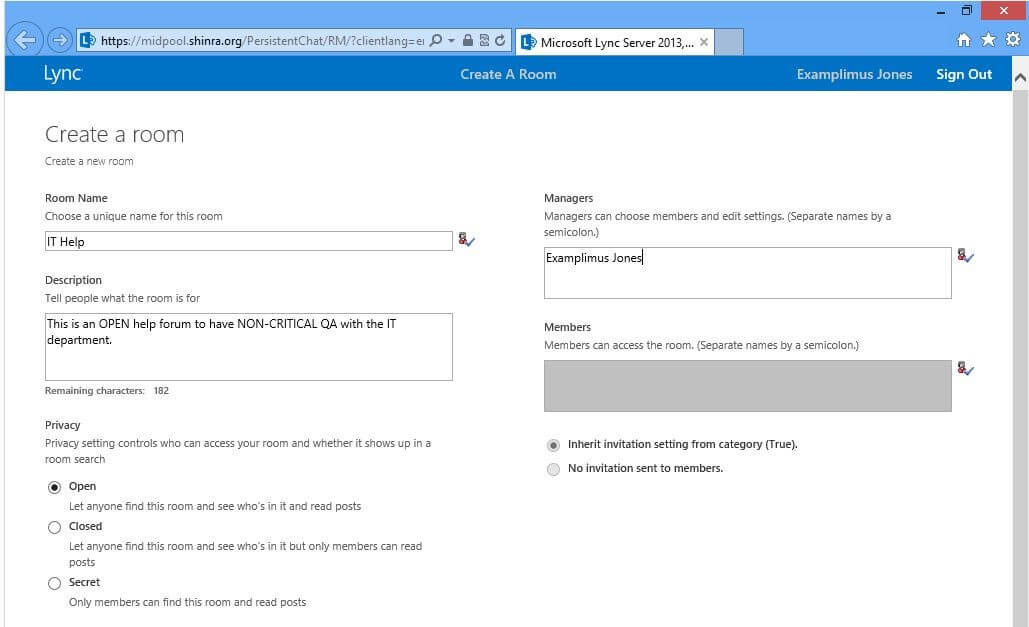1029x627 pixels.
Task: Click the Managers text box
Action: (747, 273)
